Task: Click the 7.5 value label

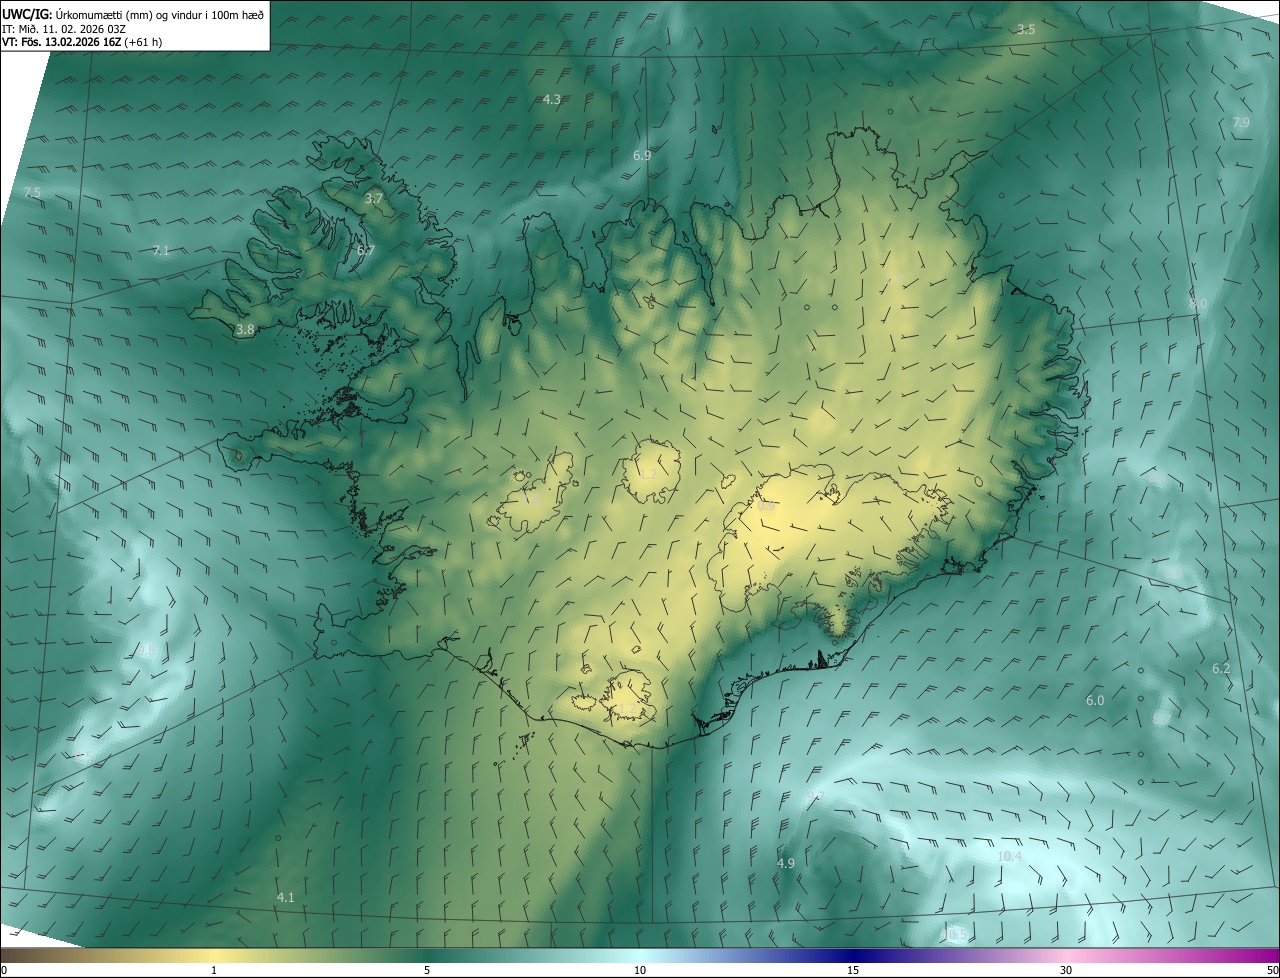Action: [x=33, y=192]
